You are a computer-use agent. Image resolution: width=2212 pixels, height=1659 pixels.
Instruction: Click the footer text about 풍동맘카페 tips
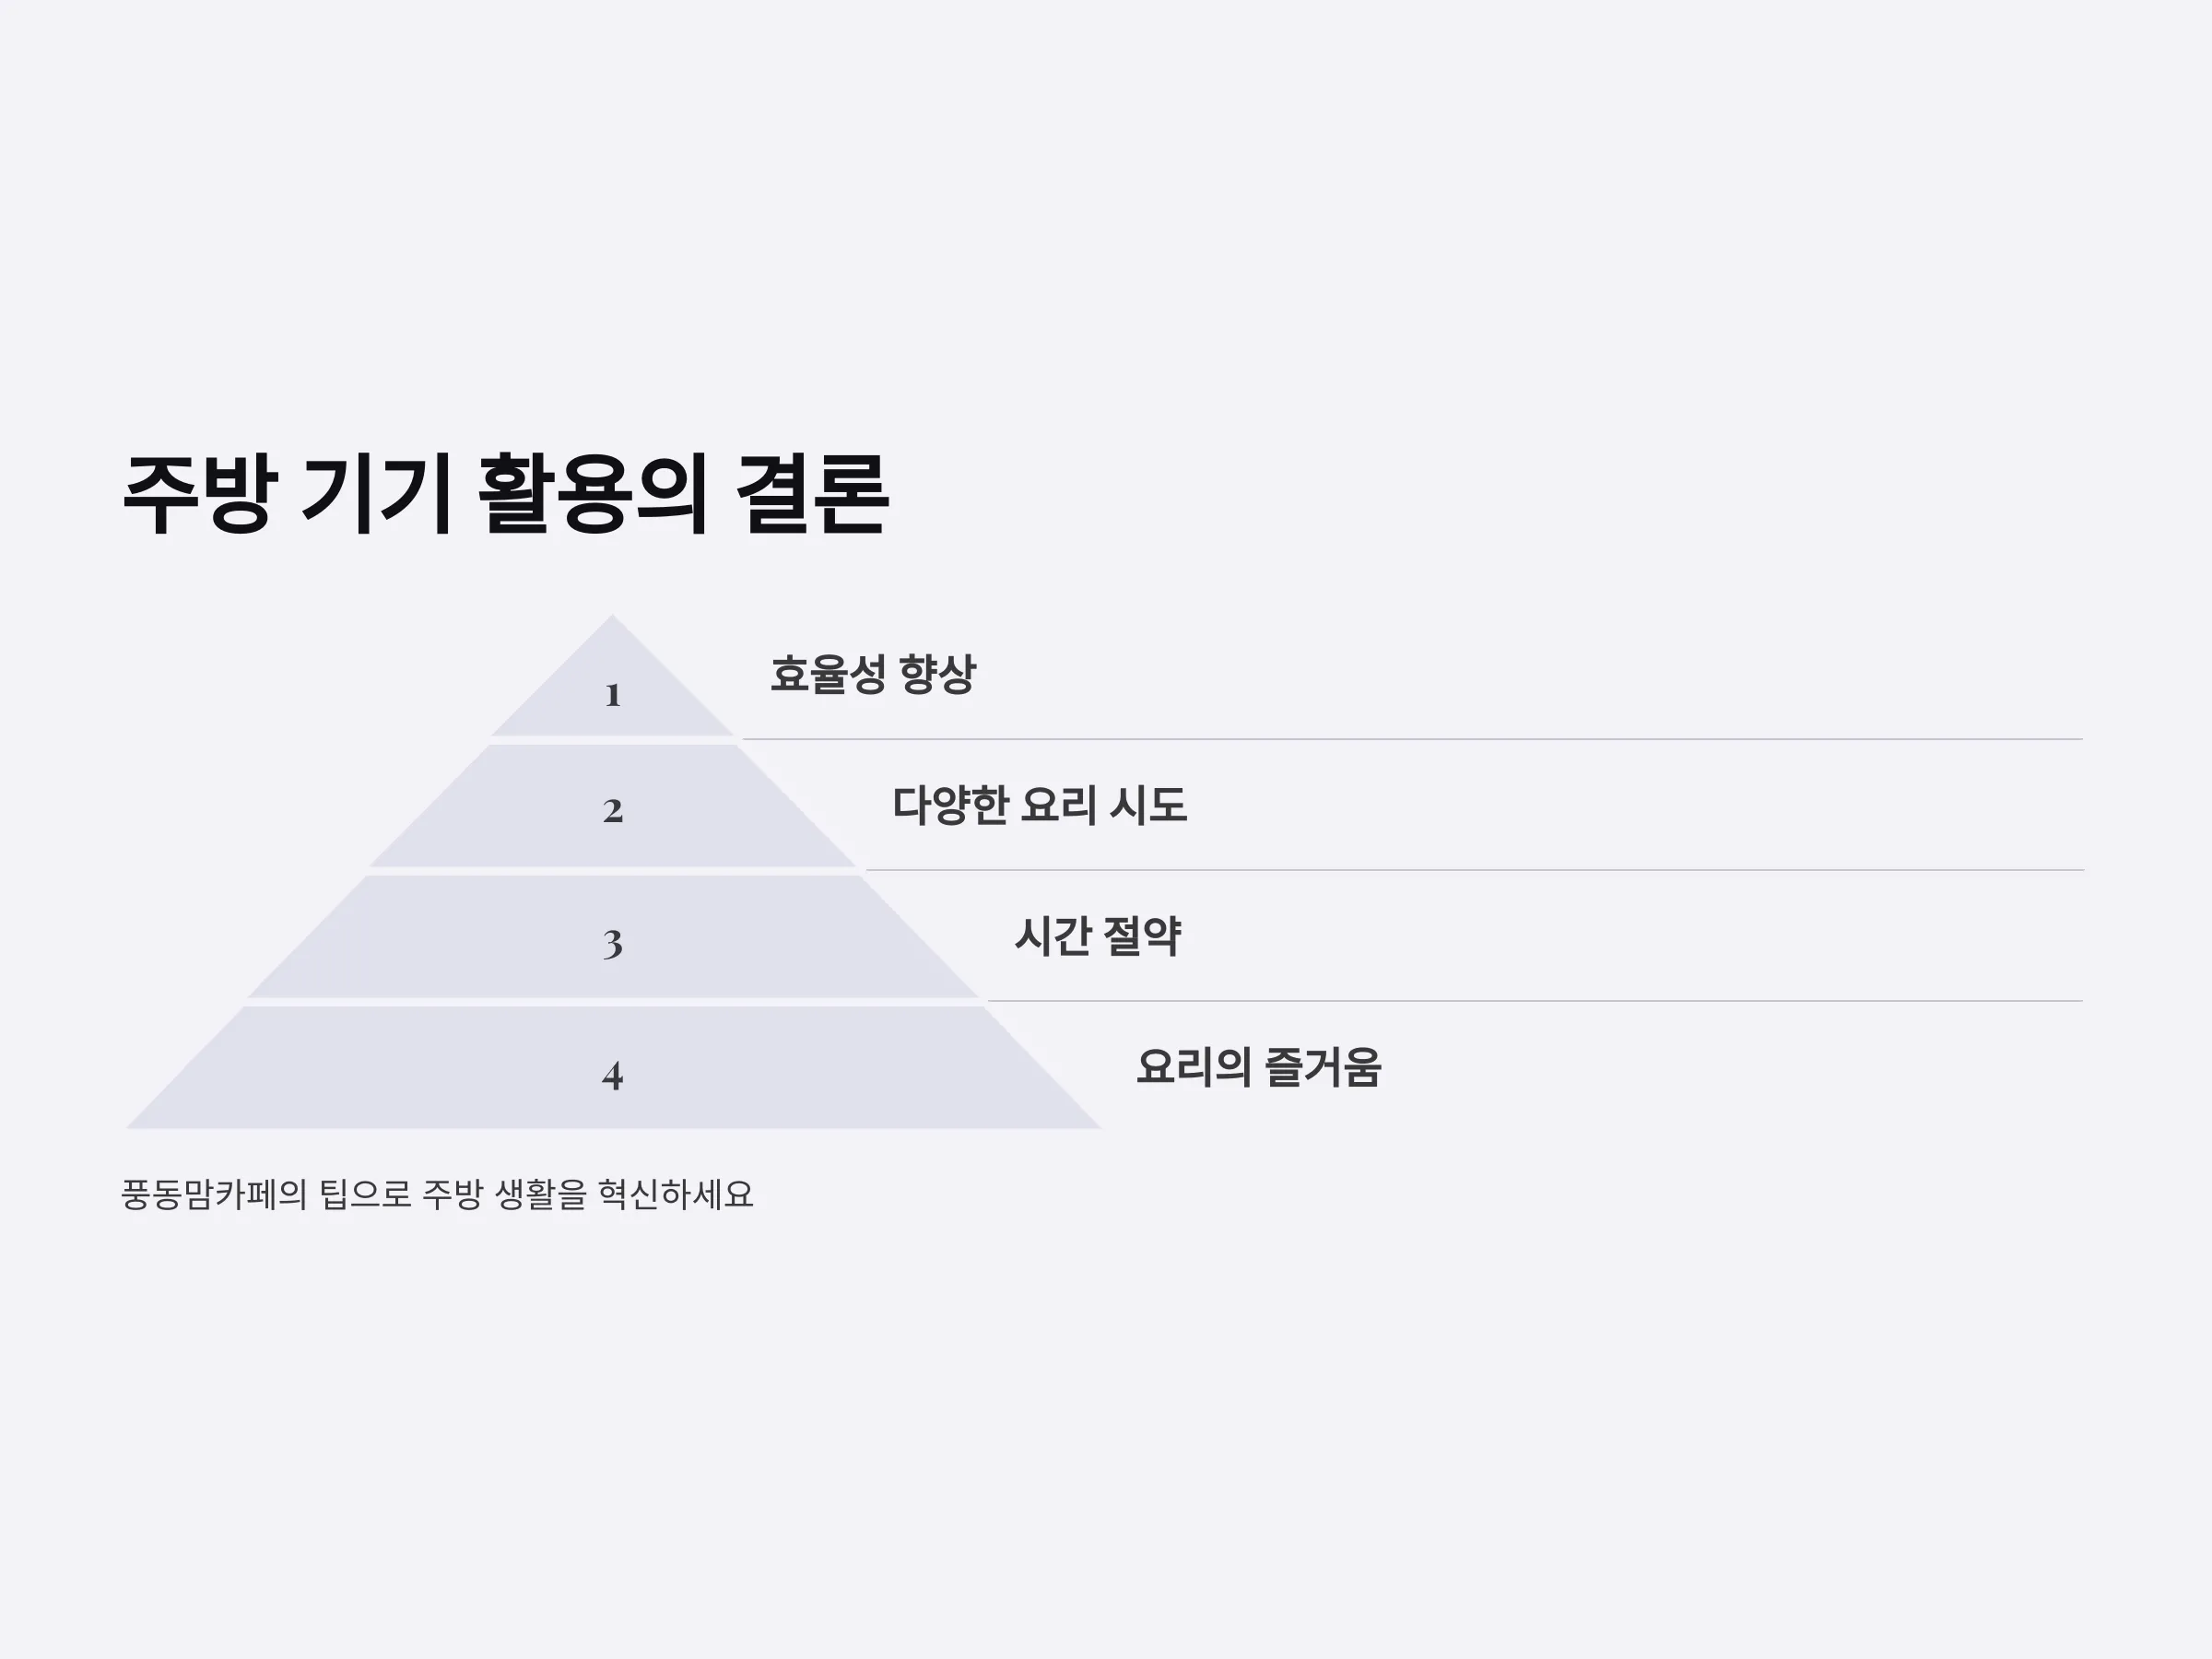437,1194
